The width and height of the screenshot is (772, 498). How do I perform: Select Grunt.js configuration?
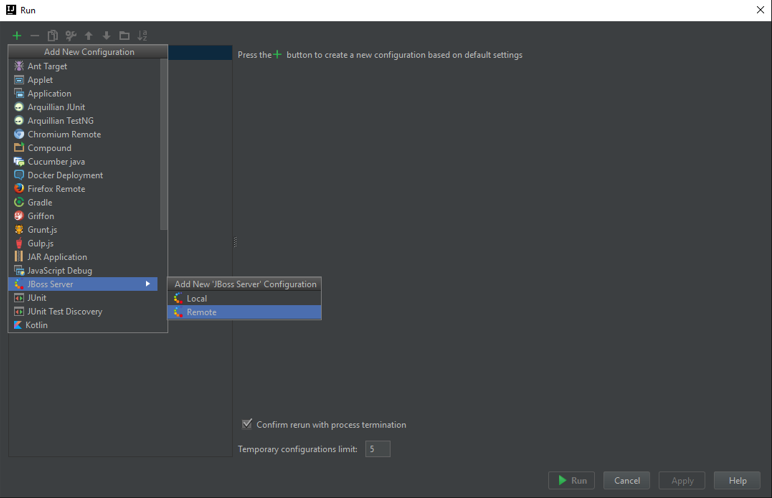click(83, 230)
